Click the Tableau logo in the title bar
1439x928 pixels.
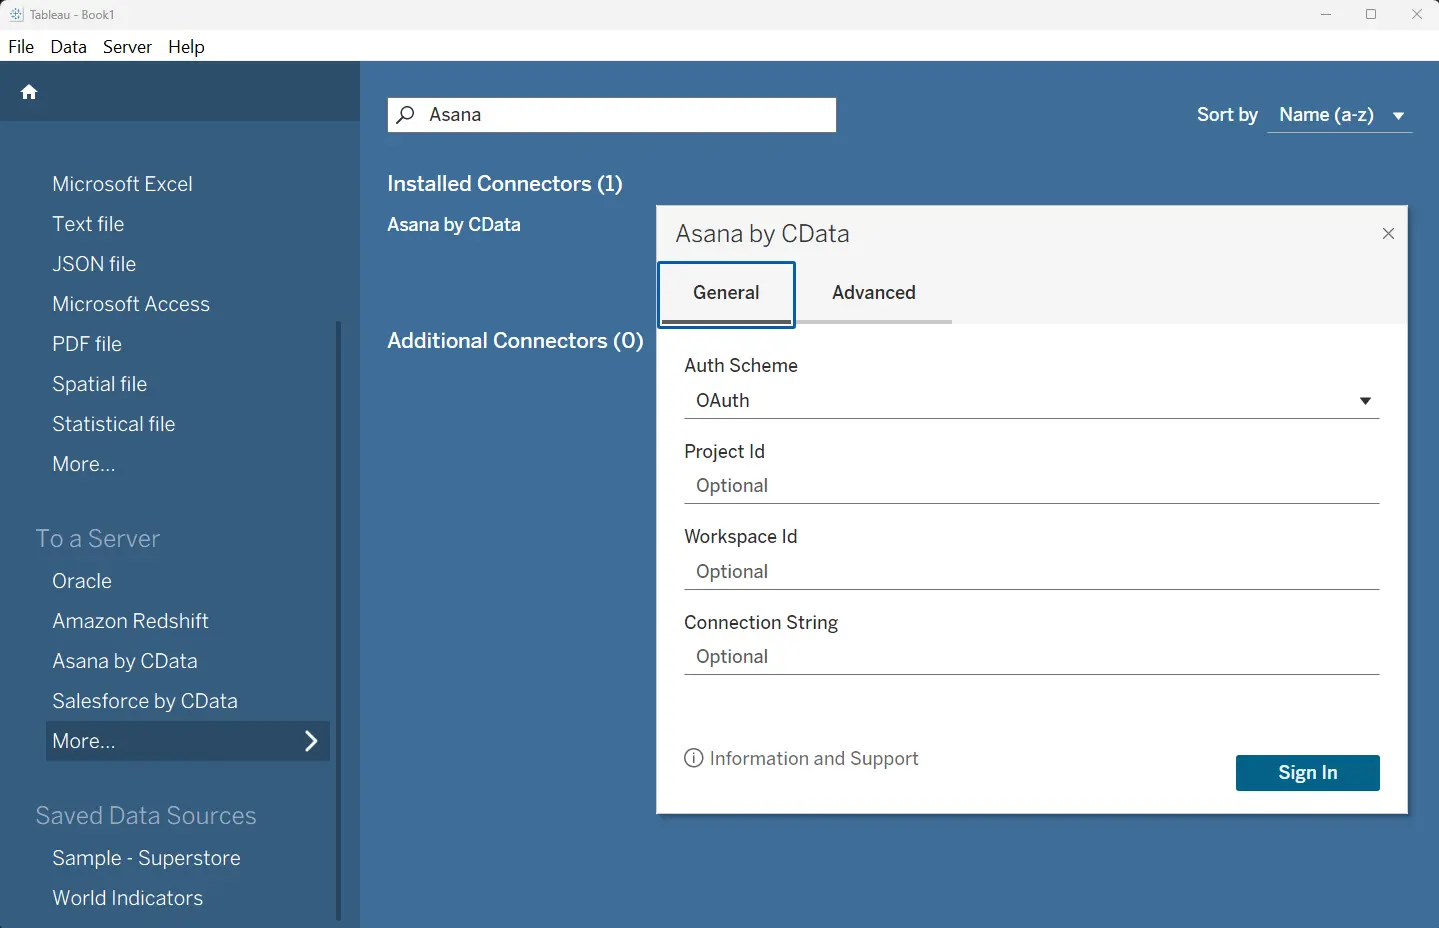pyautogui.click(x=15, y=14)
